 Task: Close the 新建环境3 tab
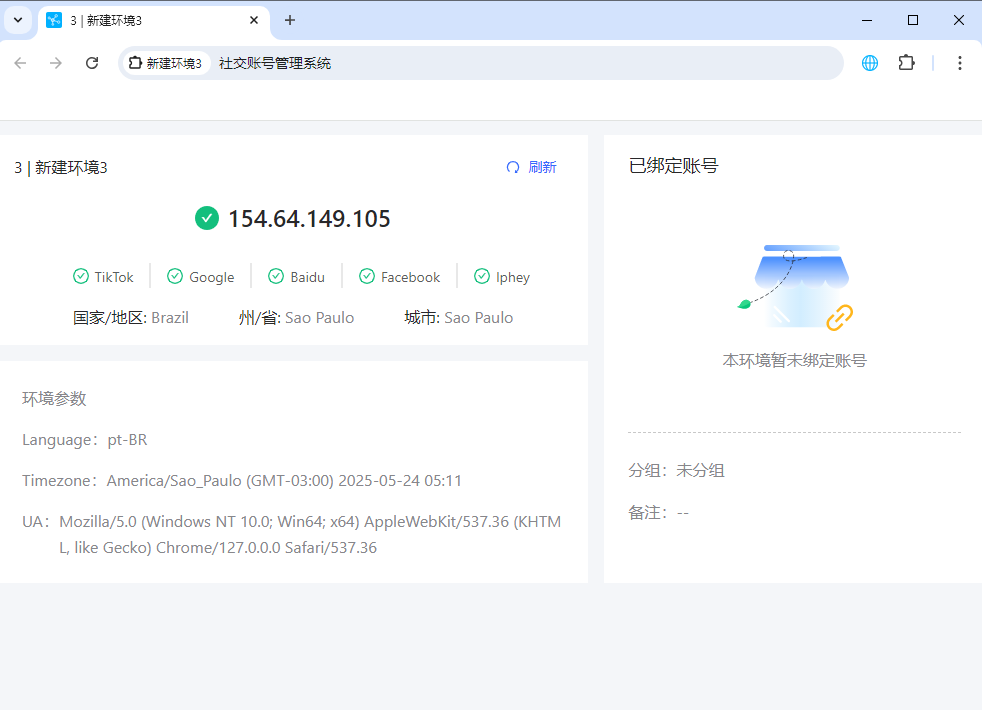(x=254, y=20)
